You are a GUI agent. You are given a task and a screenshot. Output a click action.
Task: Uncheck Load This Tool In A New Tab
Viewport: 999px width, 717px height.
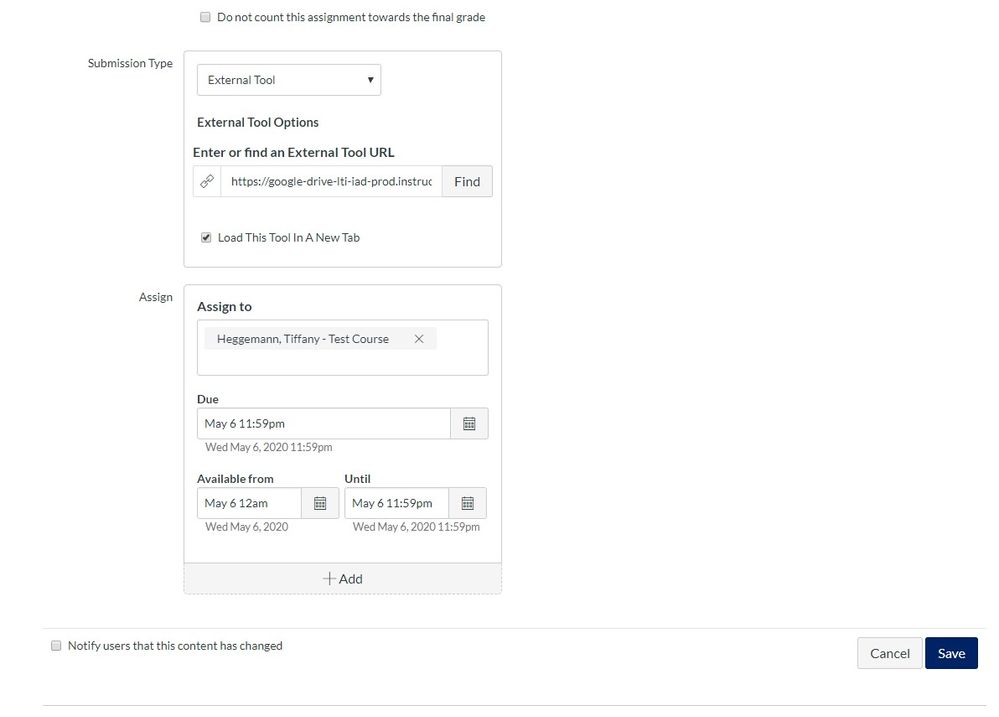206,238
